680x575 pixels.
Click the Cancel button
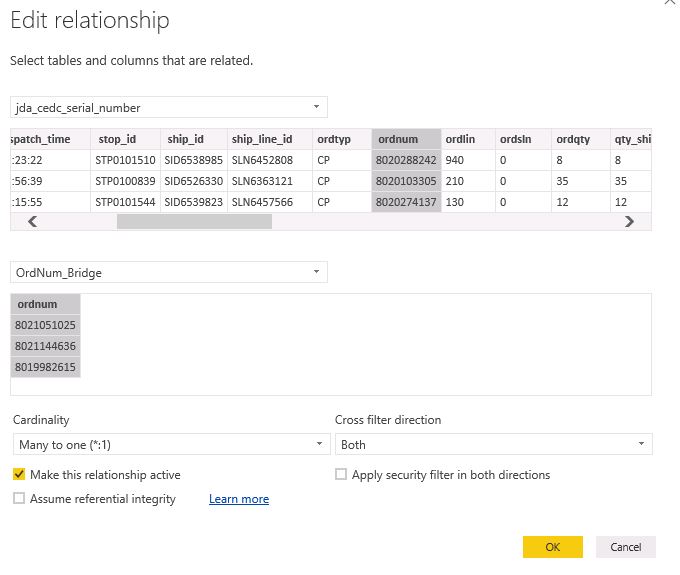coord(625,547)
